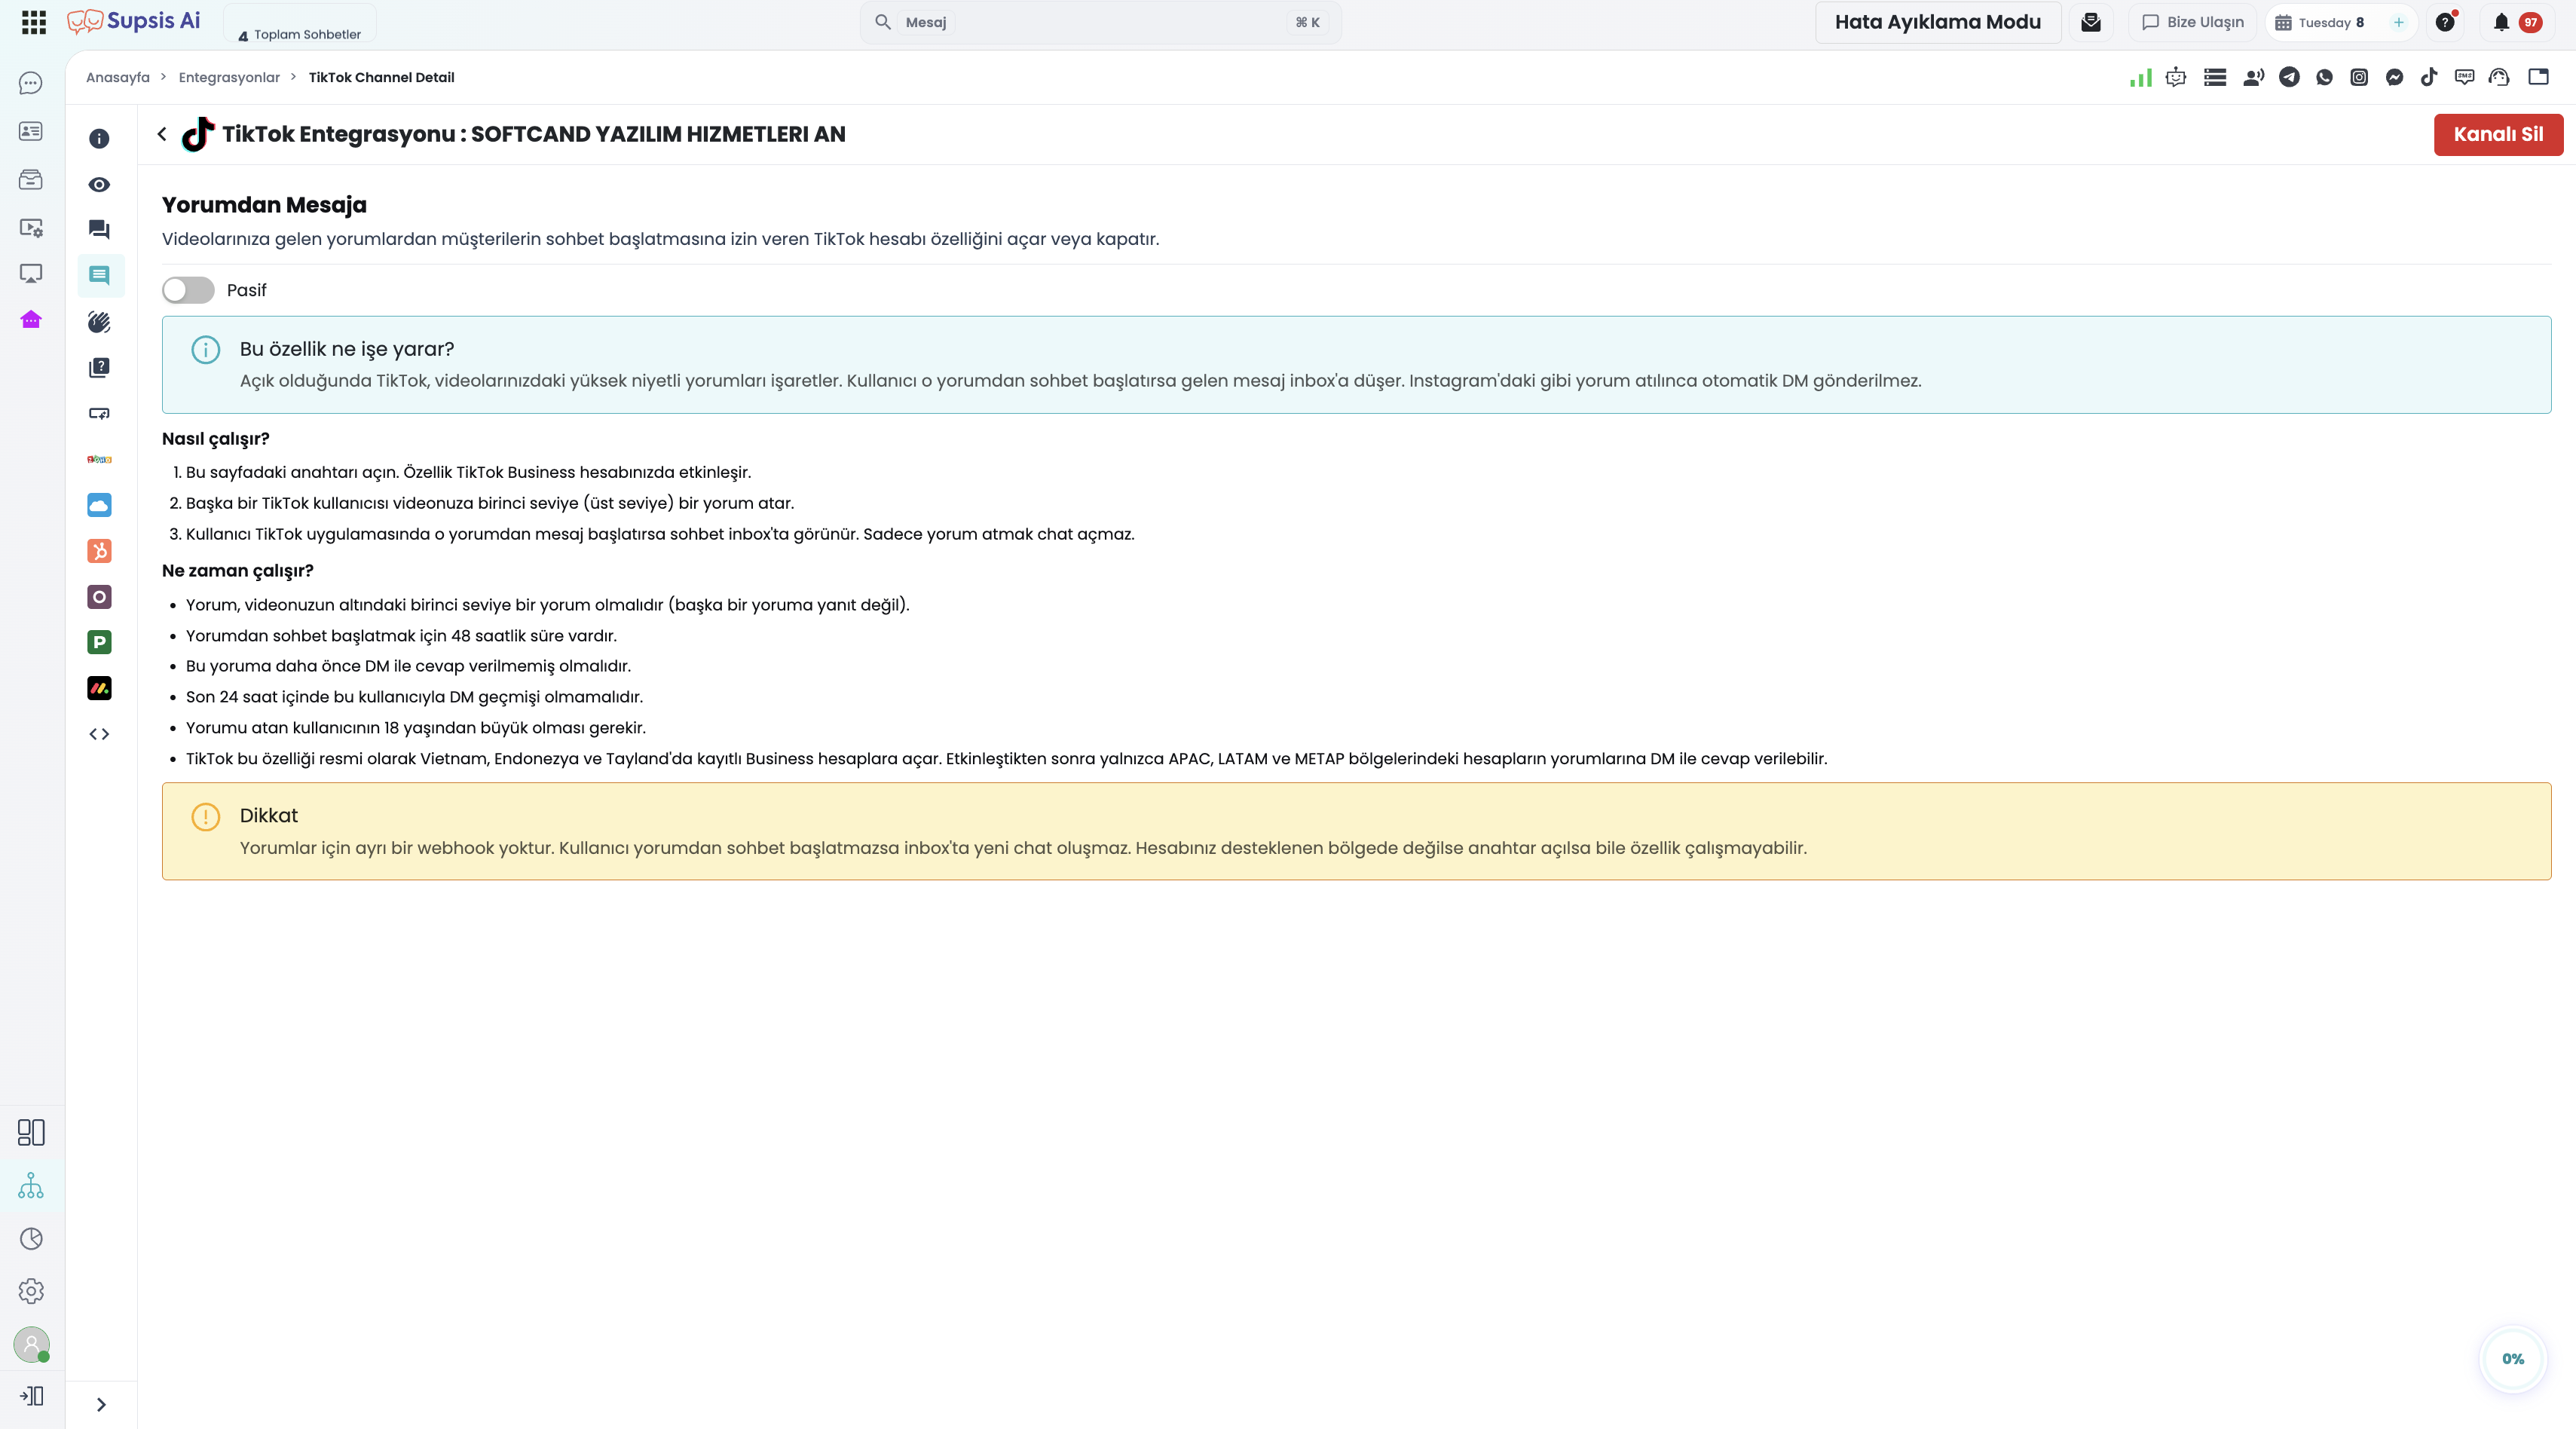Click the Kanalı Sil button
Viewport: 2576px width, 1429px height.
click(x=2498, y=134)
